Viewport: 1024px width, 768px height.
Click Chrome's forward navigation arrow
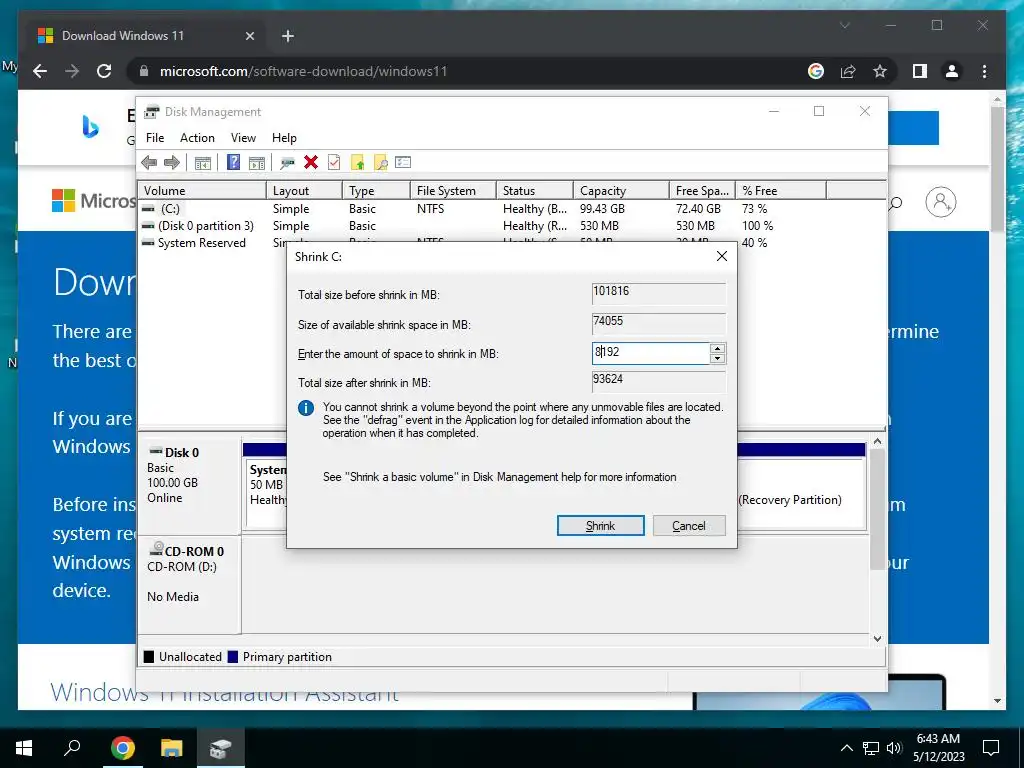[72, 71]
